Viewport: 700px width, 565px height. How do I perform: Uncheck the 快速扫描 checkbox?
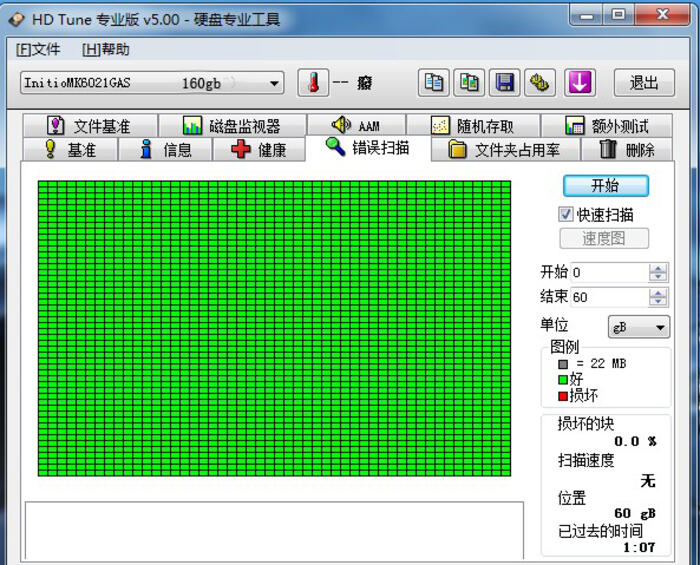coord(566,214)
